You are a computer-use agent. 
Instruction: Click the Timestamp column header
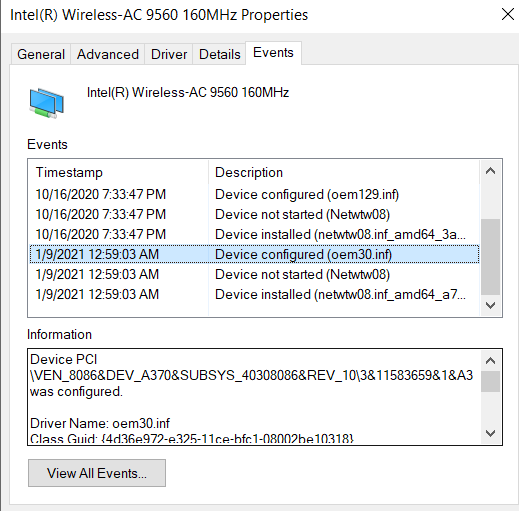[118, 172]
